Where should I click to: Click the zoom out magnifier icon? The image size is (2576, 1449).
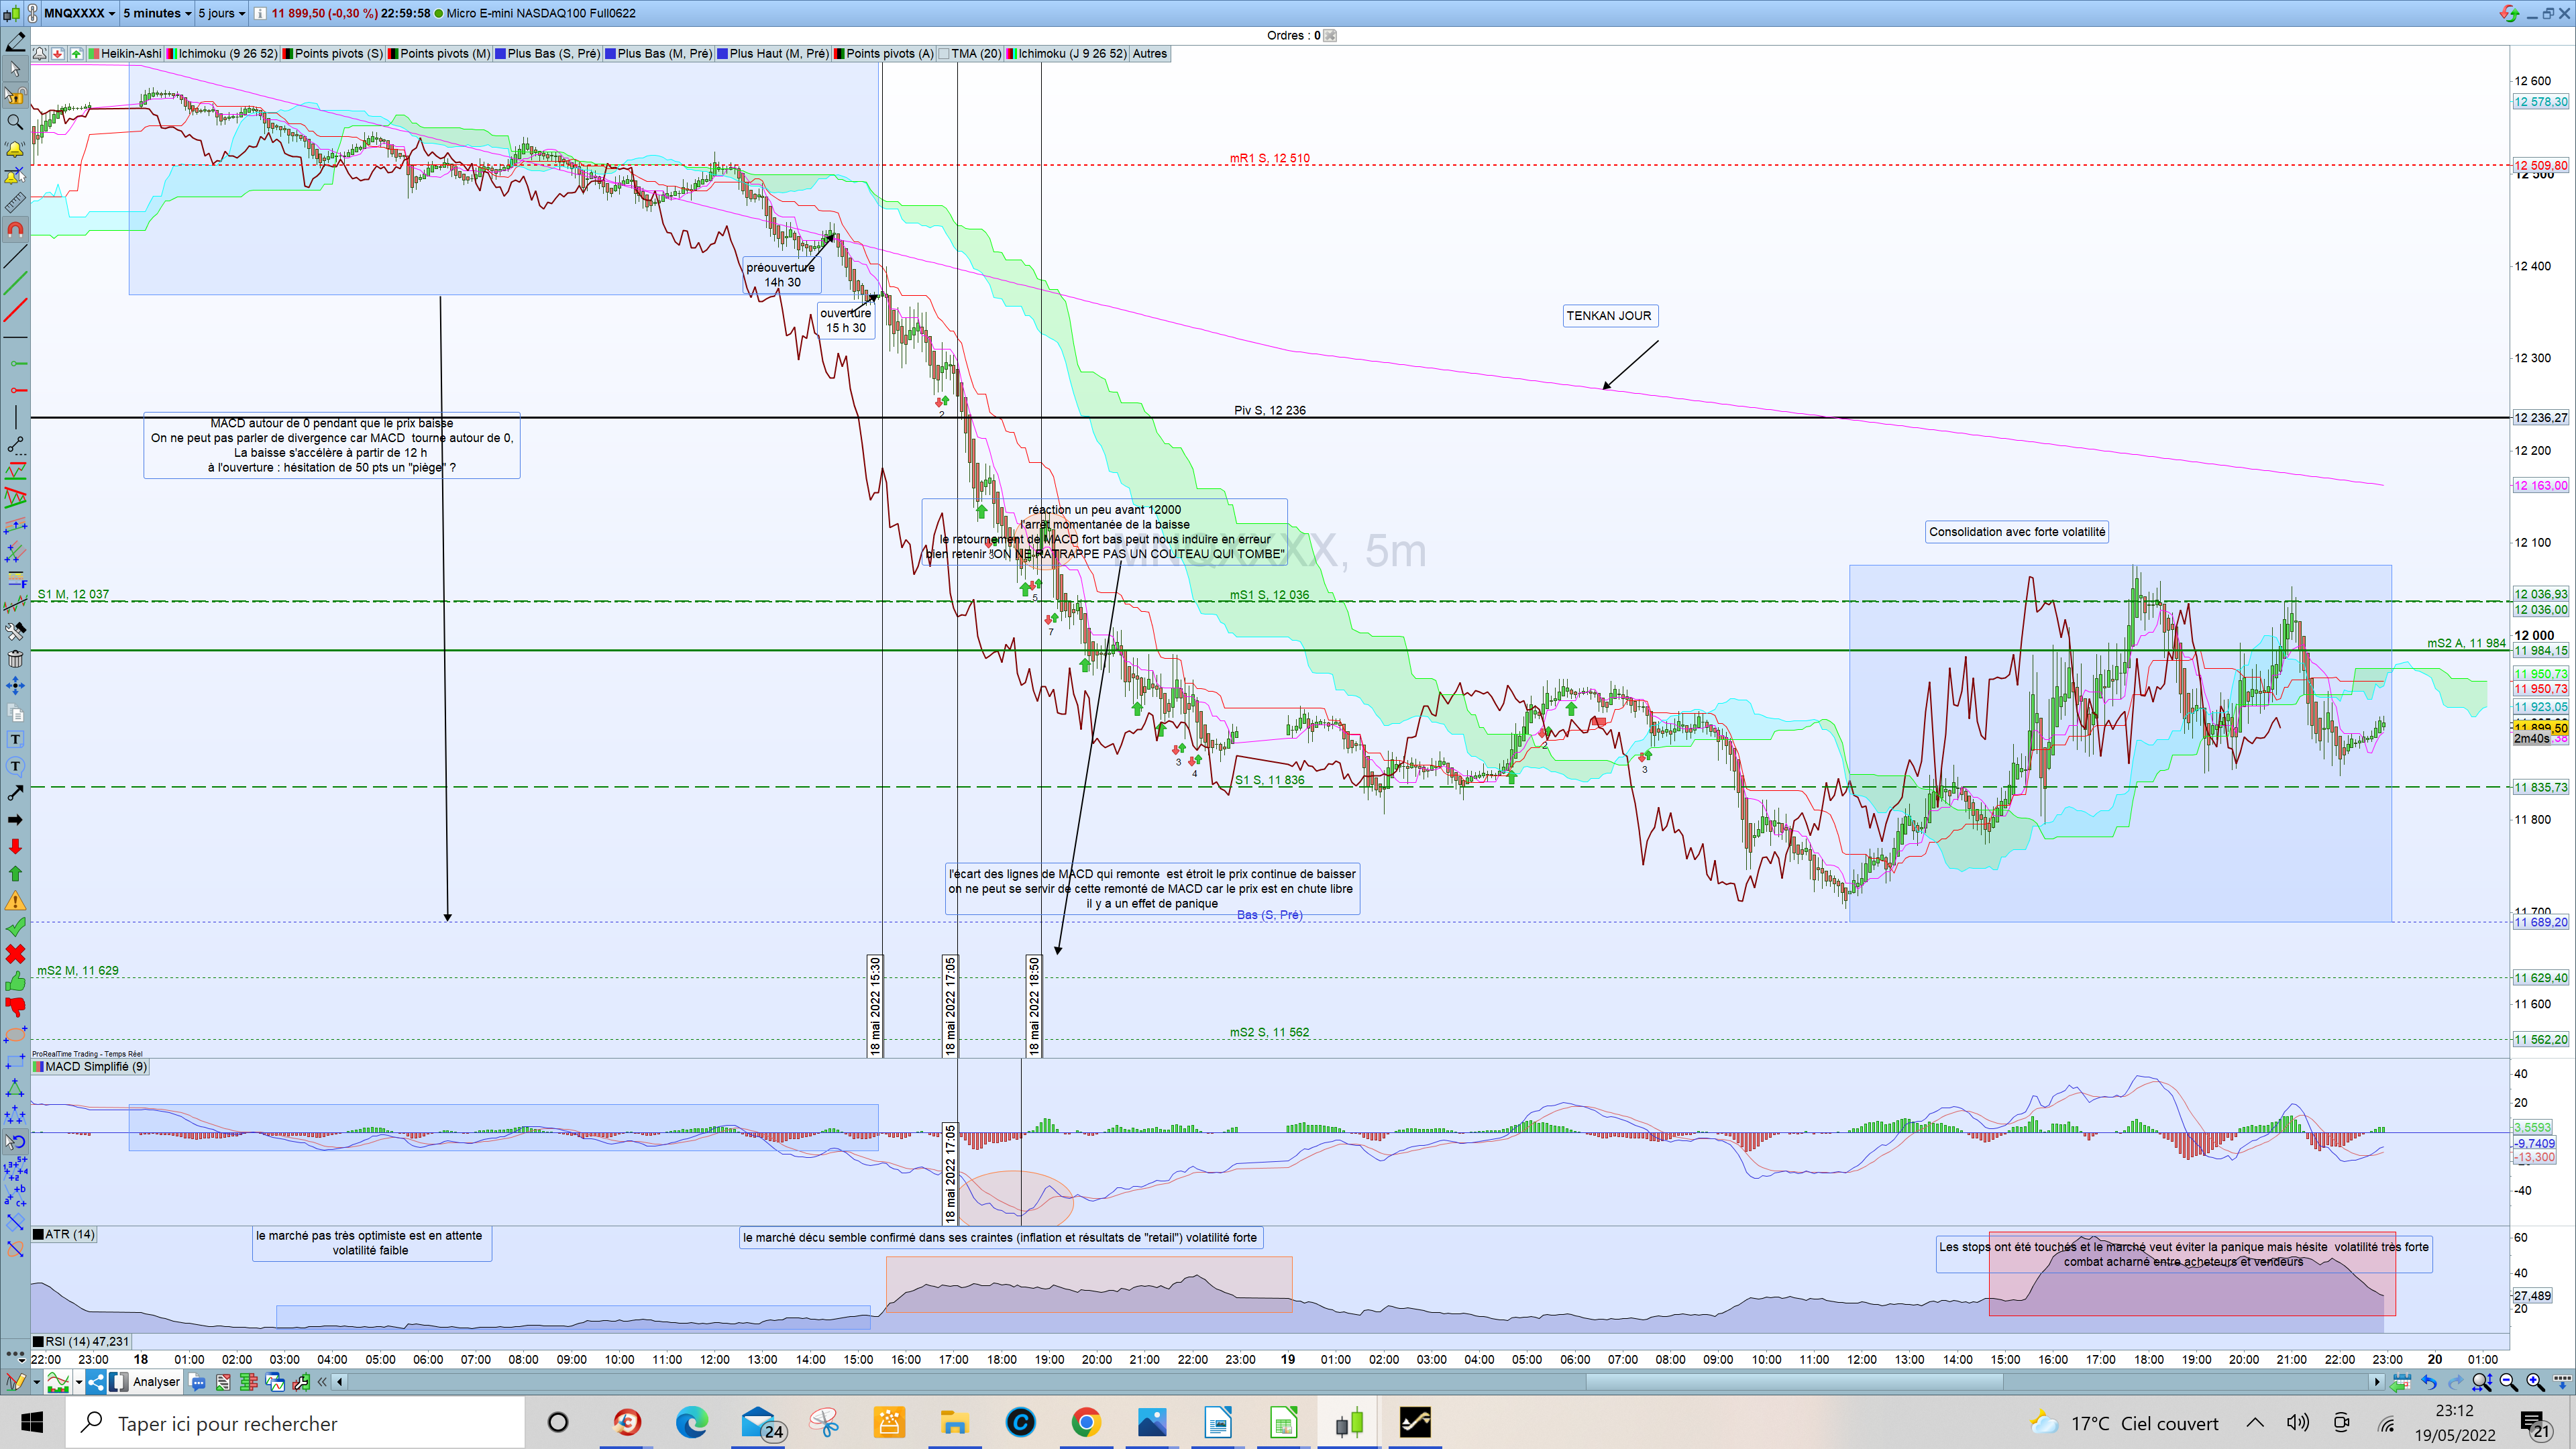(x=2508, y=1382)
